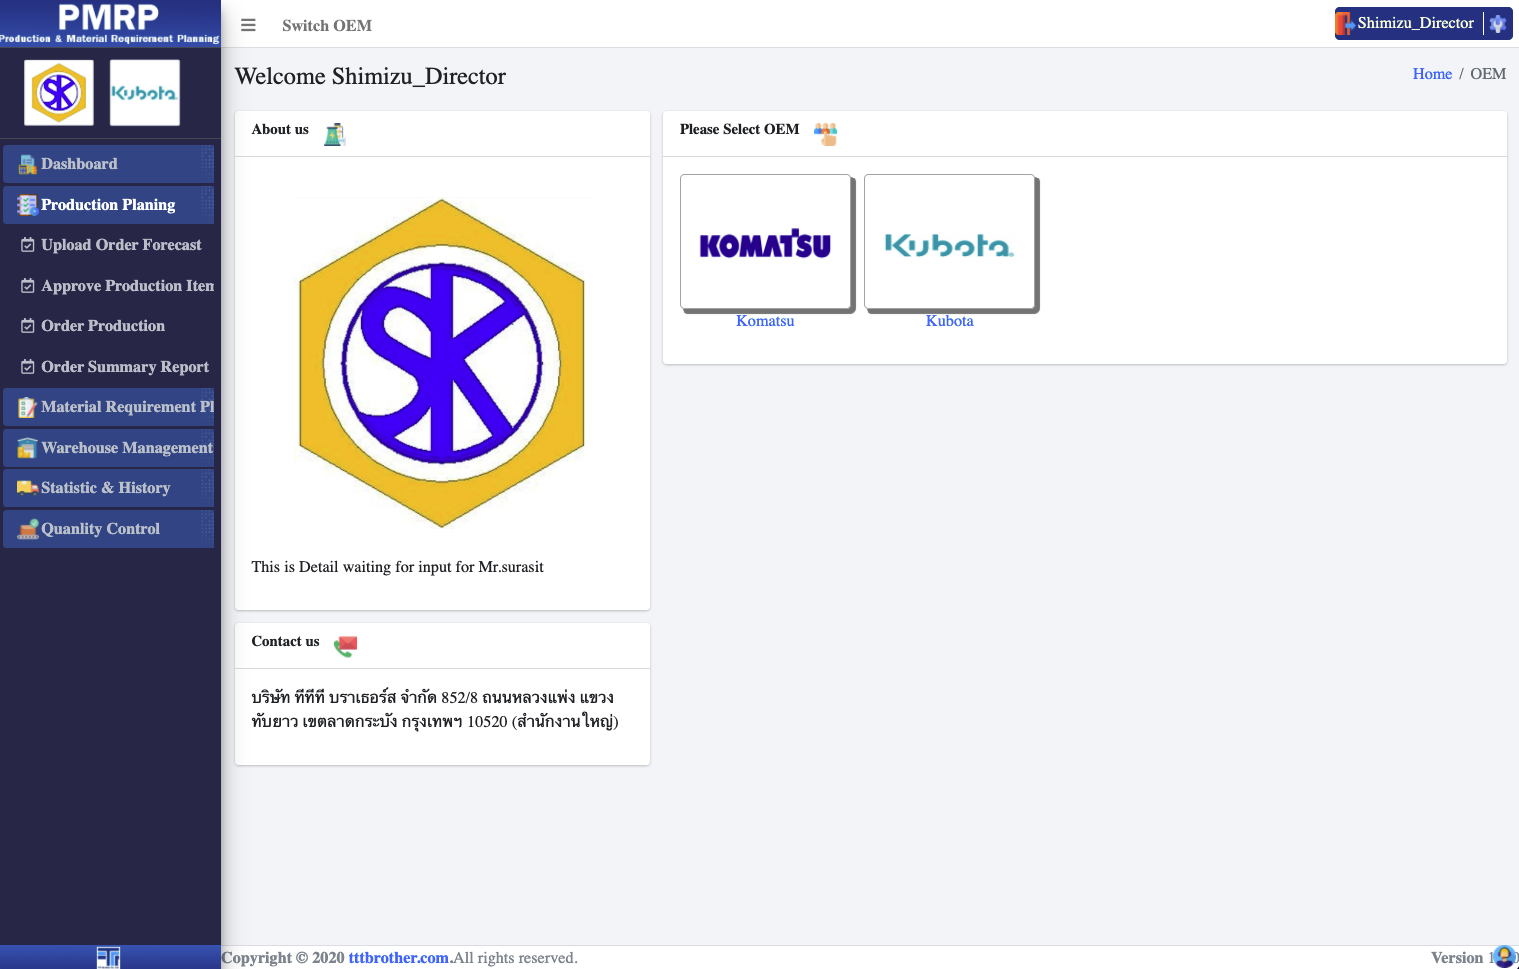Screen dimensions: 1519x969
Task: Click the Please Select OEM people icon
Action: tap(825, 134)
